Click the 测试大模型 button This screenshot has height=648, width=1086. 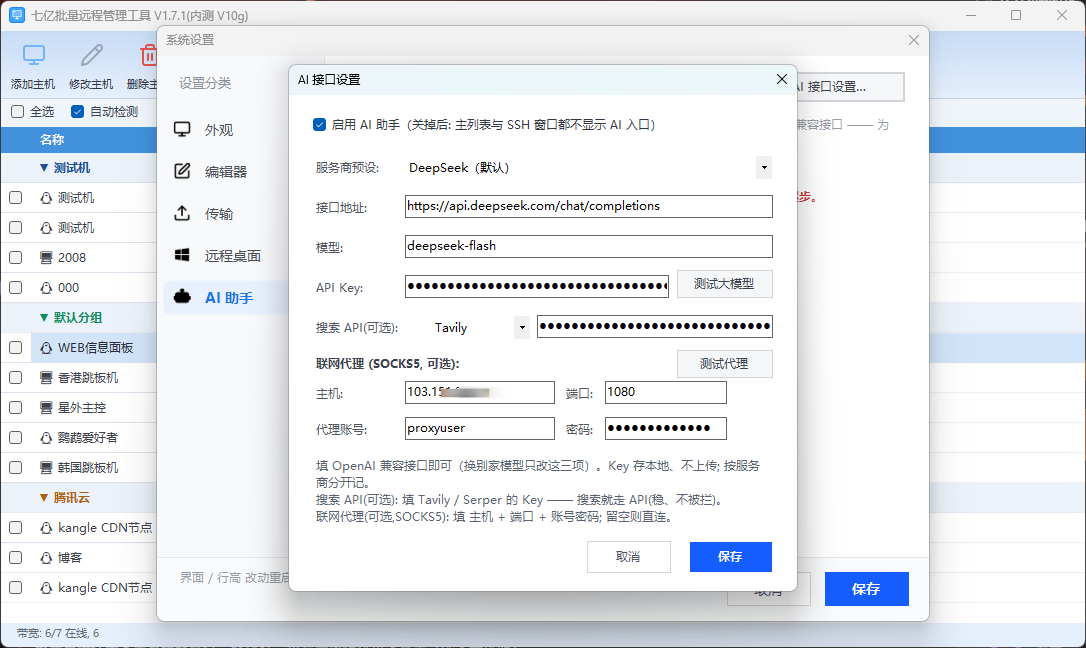[x=724, y=284]
